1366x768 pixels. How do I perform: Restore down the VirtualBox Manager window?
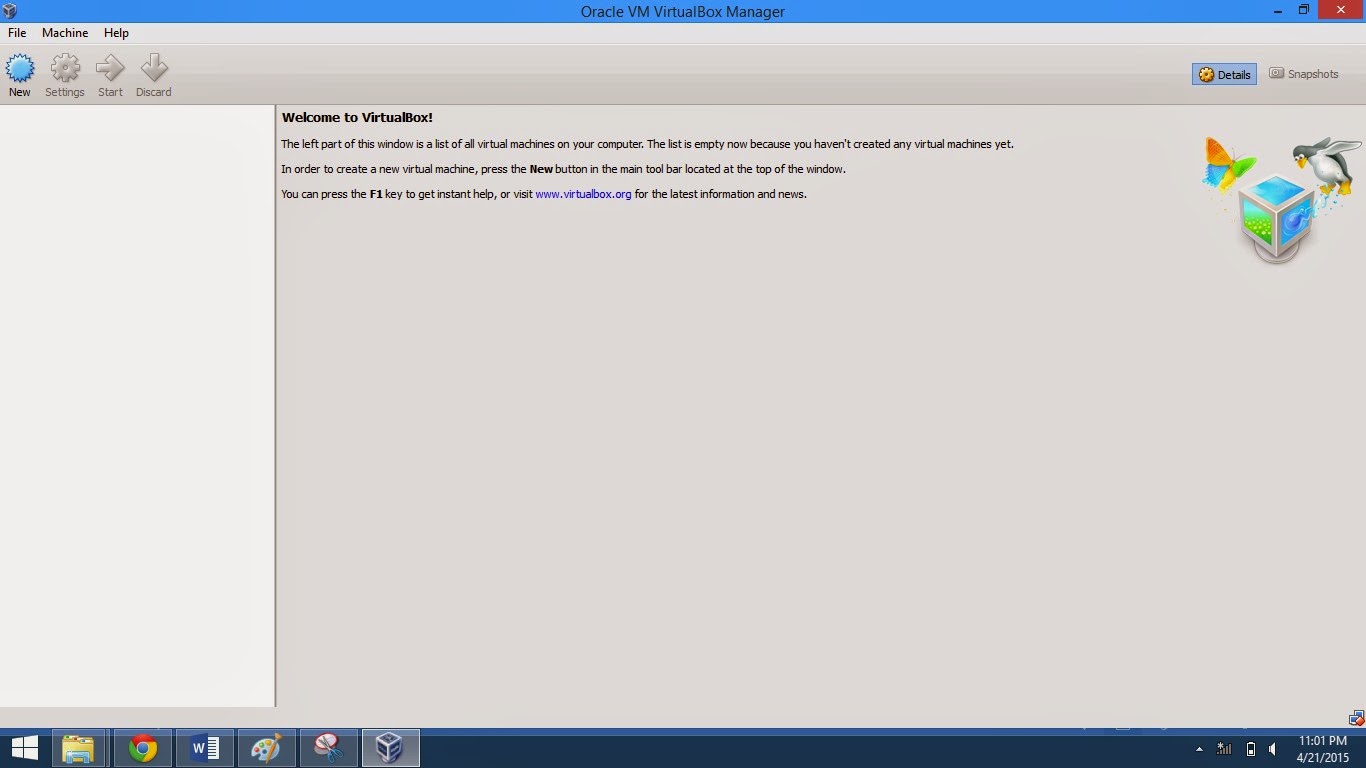click(1304, 10)
